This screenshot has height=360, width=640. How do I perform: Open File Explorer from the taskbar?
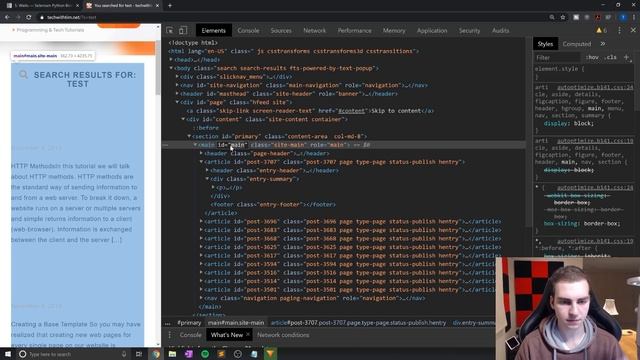coord(172,354)
